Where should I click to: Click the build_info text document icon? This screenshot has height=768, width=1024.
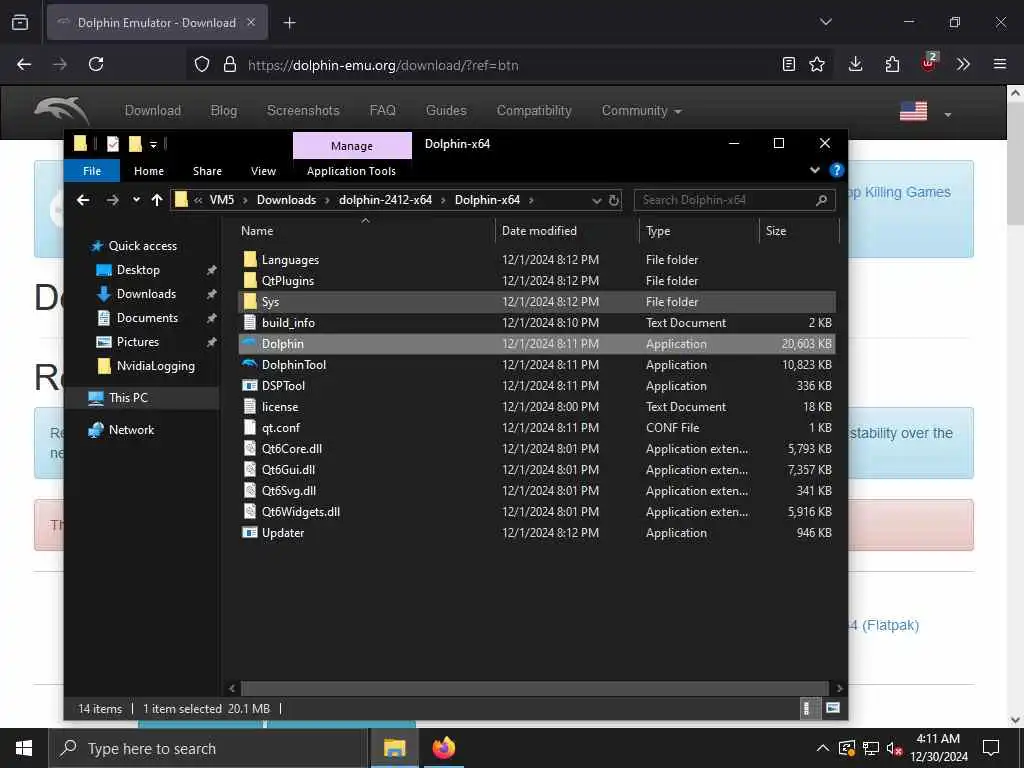[249, 322]
